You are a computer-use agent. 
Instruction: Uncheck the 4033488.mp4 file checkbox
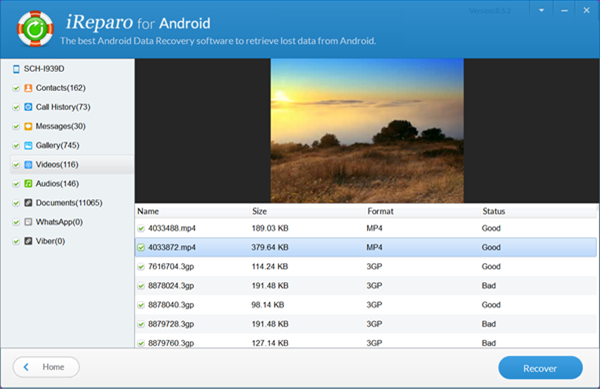click(141, 228)
